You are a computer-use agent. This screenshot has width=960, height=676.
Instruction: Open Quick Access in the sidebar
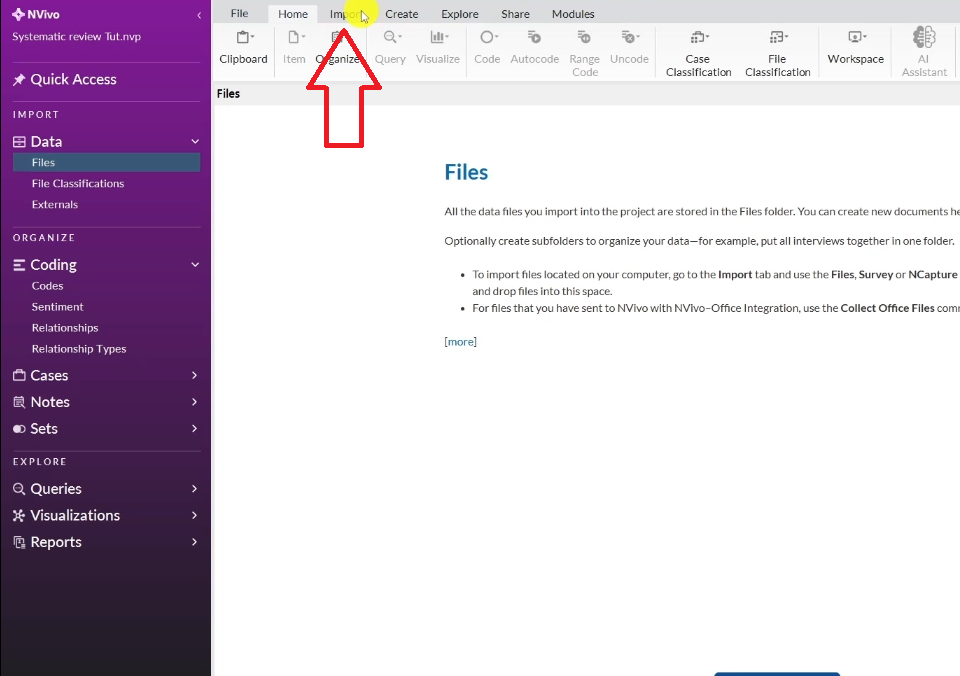tap(73, 80)
